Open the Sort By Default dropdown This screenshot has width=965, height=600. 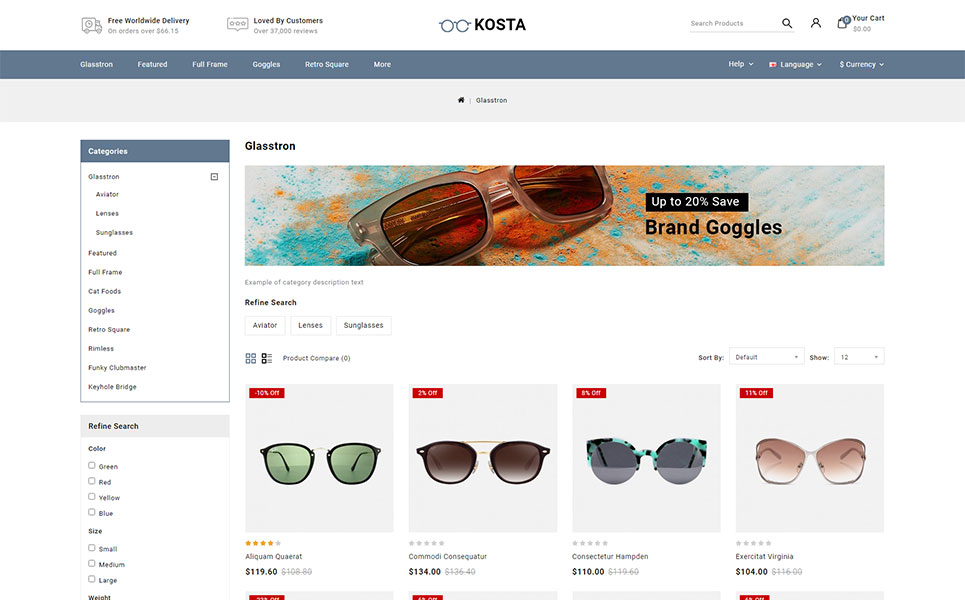click(x=766, y=357)
